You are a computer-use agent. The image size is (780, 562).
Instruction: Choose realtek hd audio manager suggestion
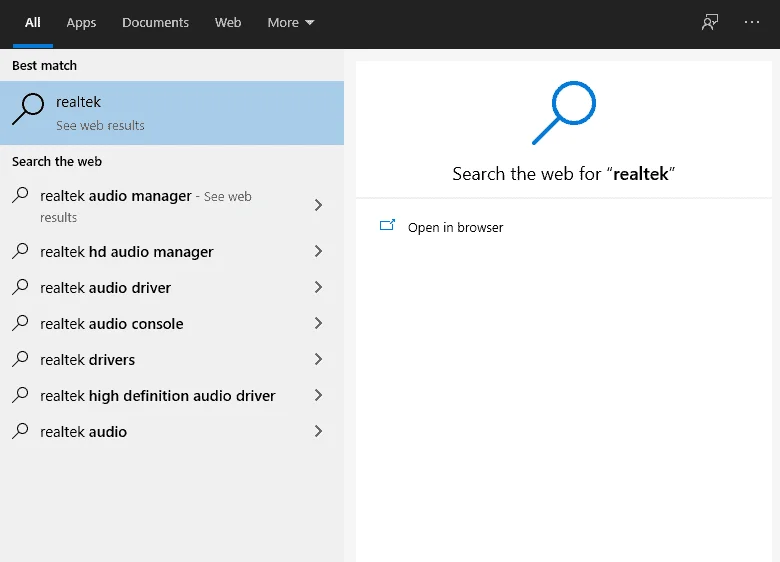coord(172,252)
